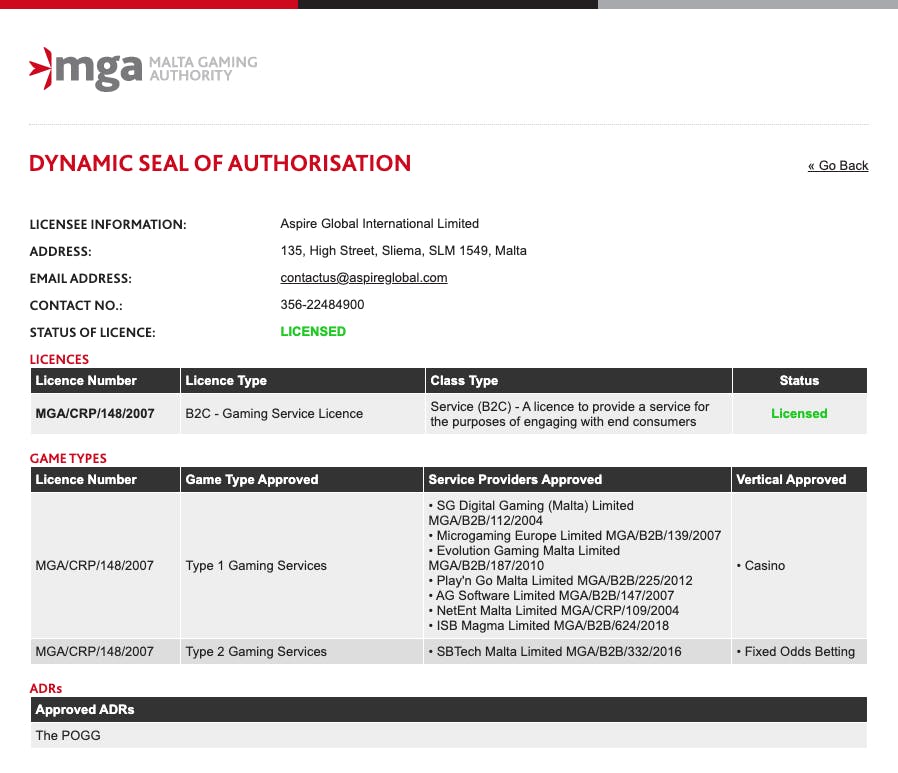Click the NetEnt Malta Limited provider entry
This screenshot has height=773, width=898.
coord(553,610)
